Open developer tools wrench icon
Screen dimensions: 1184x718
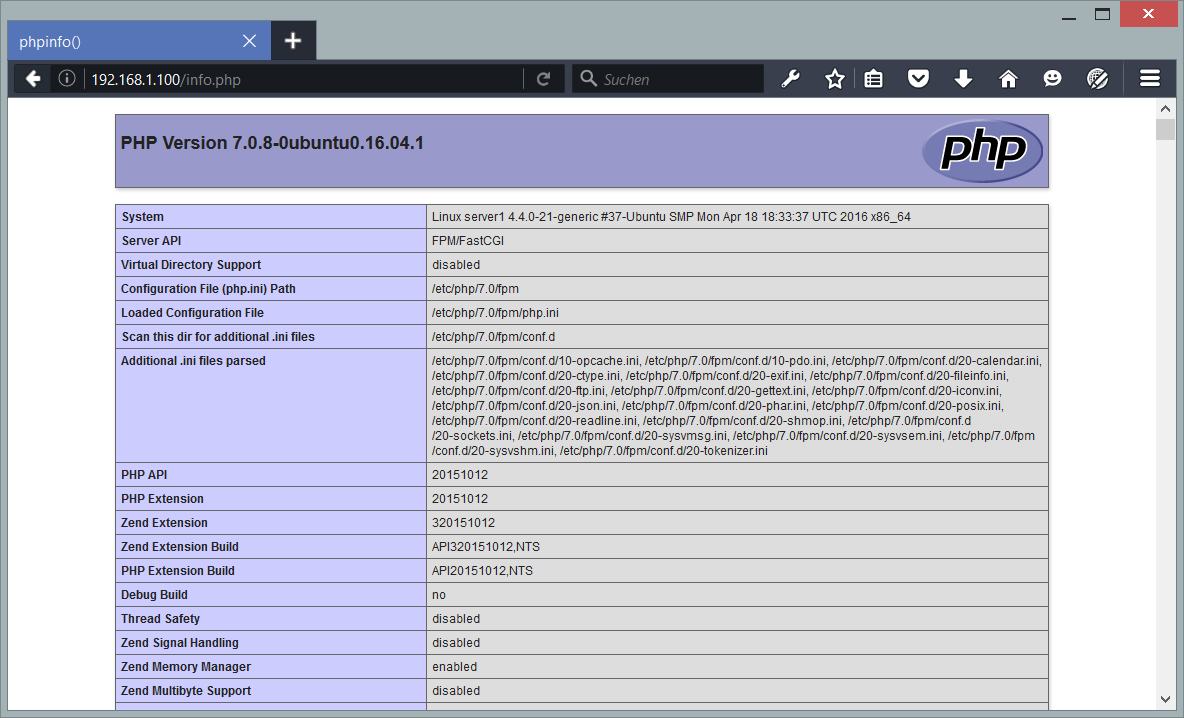790,79
